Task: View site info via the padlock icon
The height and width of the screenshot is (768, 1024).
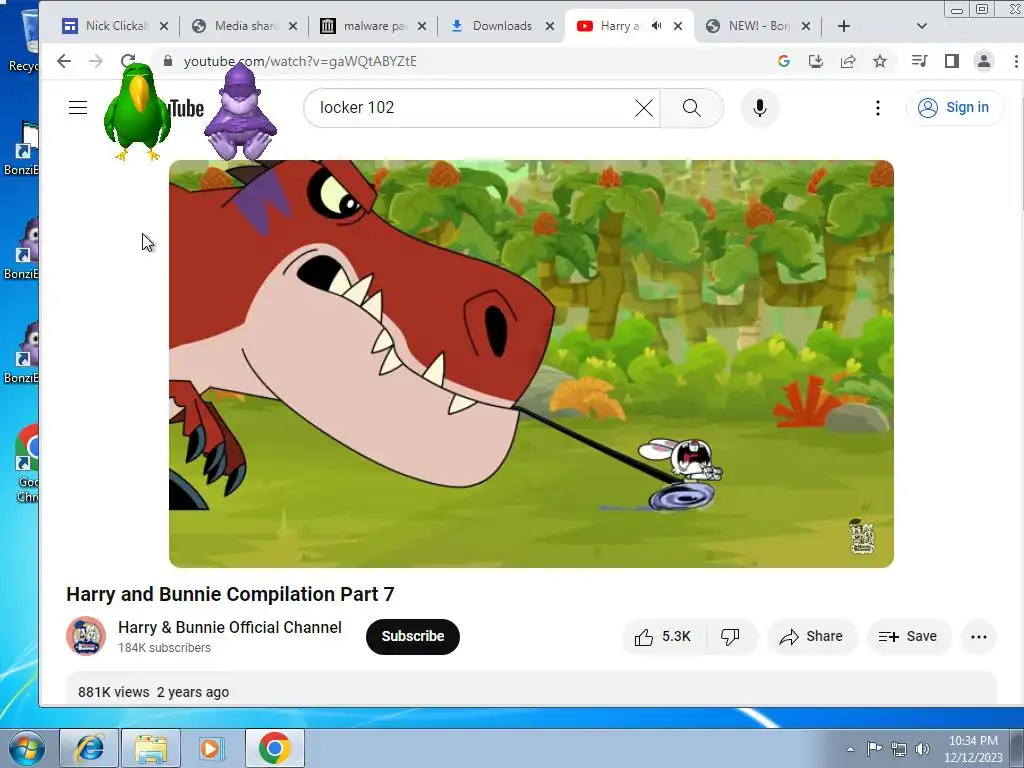Action: click(168, 61)
